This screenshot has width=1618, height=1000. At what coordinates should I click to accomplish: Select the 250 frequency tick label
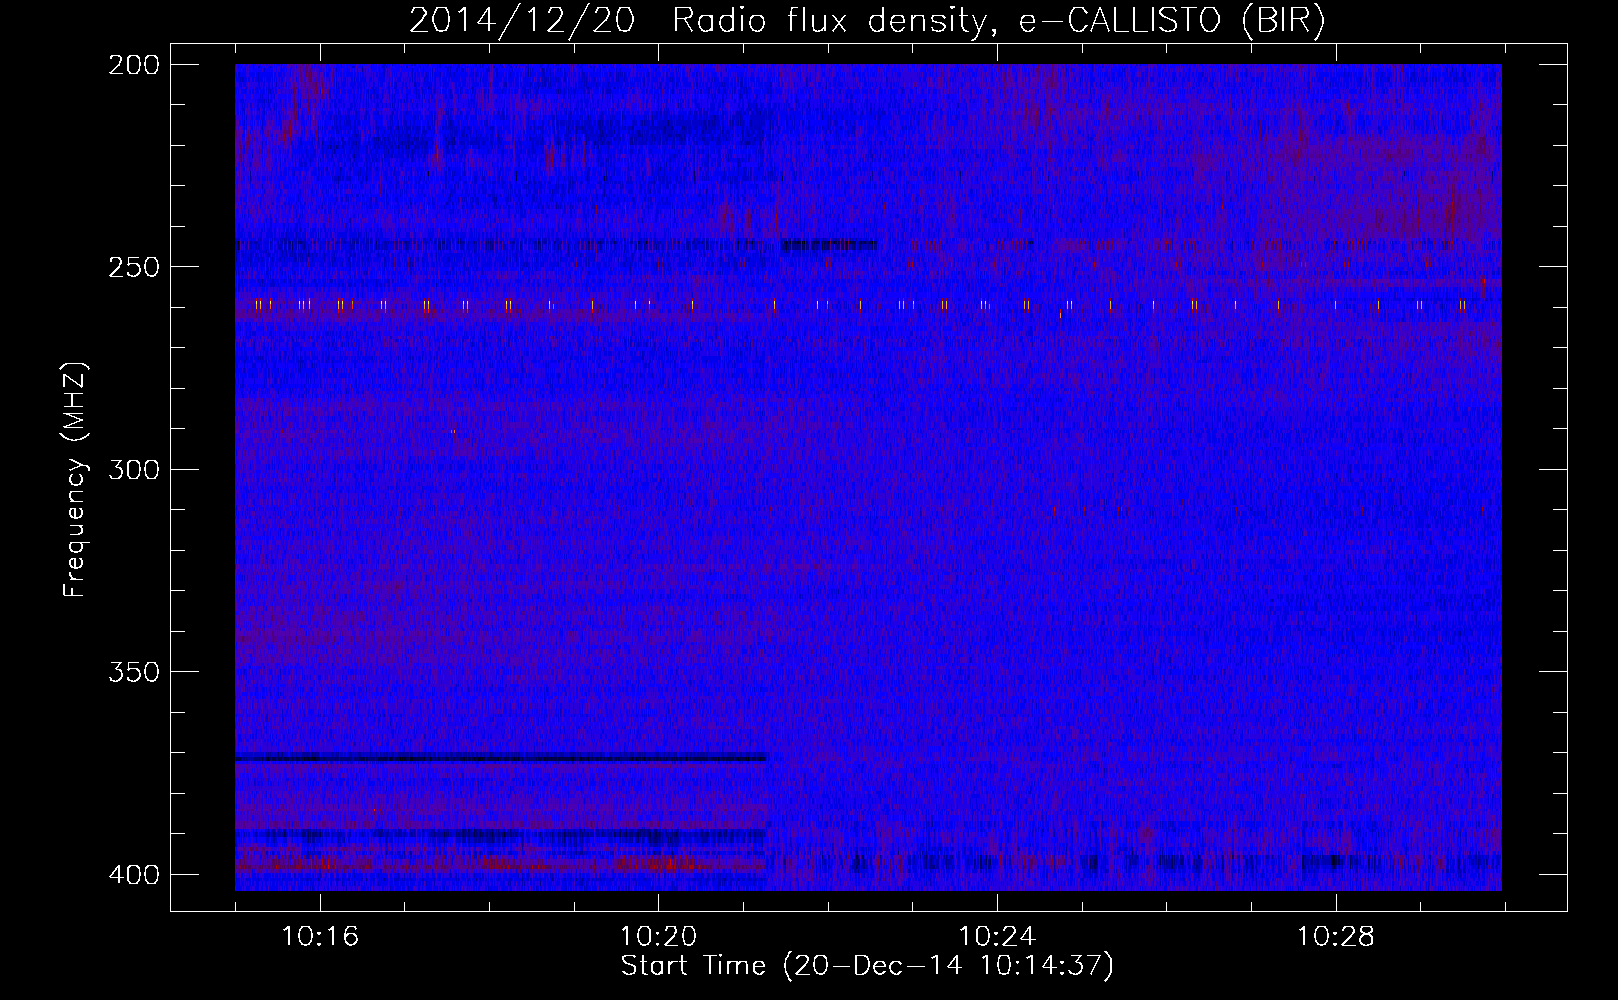pyautogui.click(x=133, y=267)
